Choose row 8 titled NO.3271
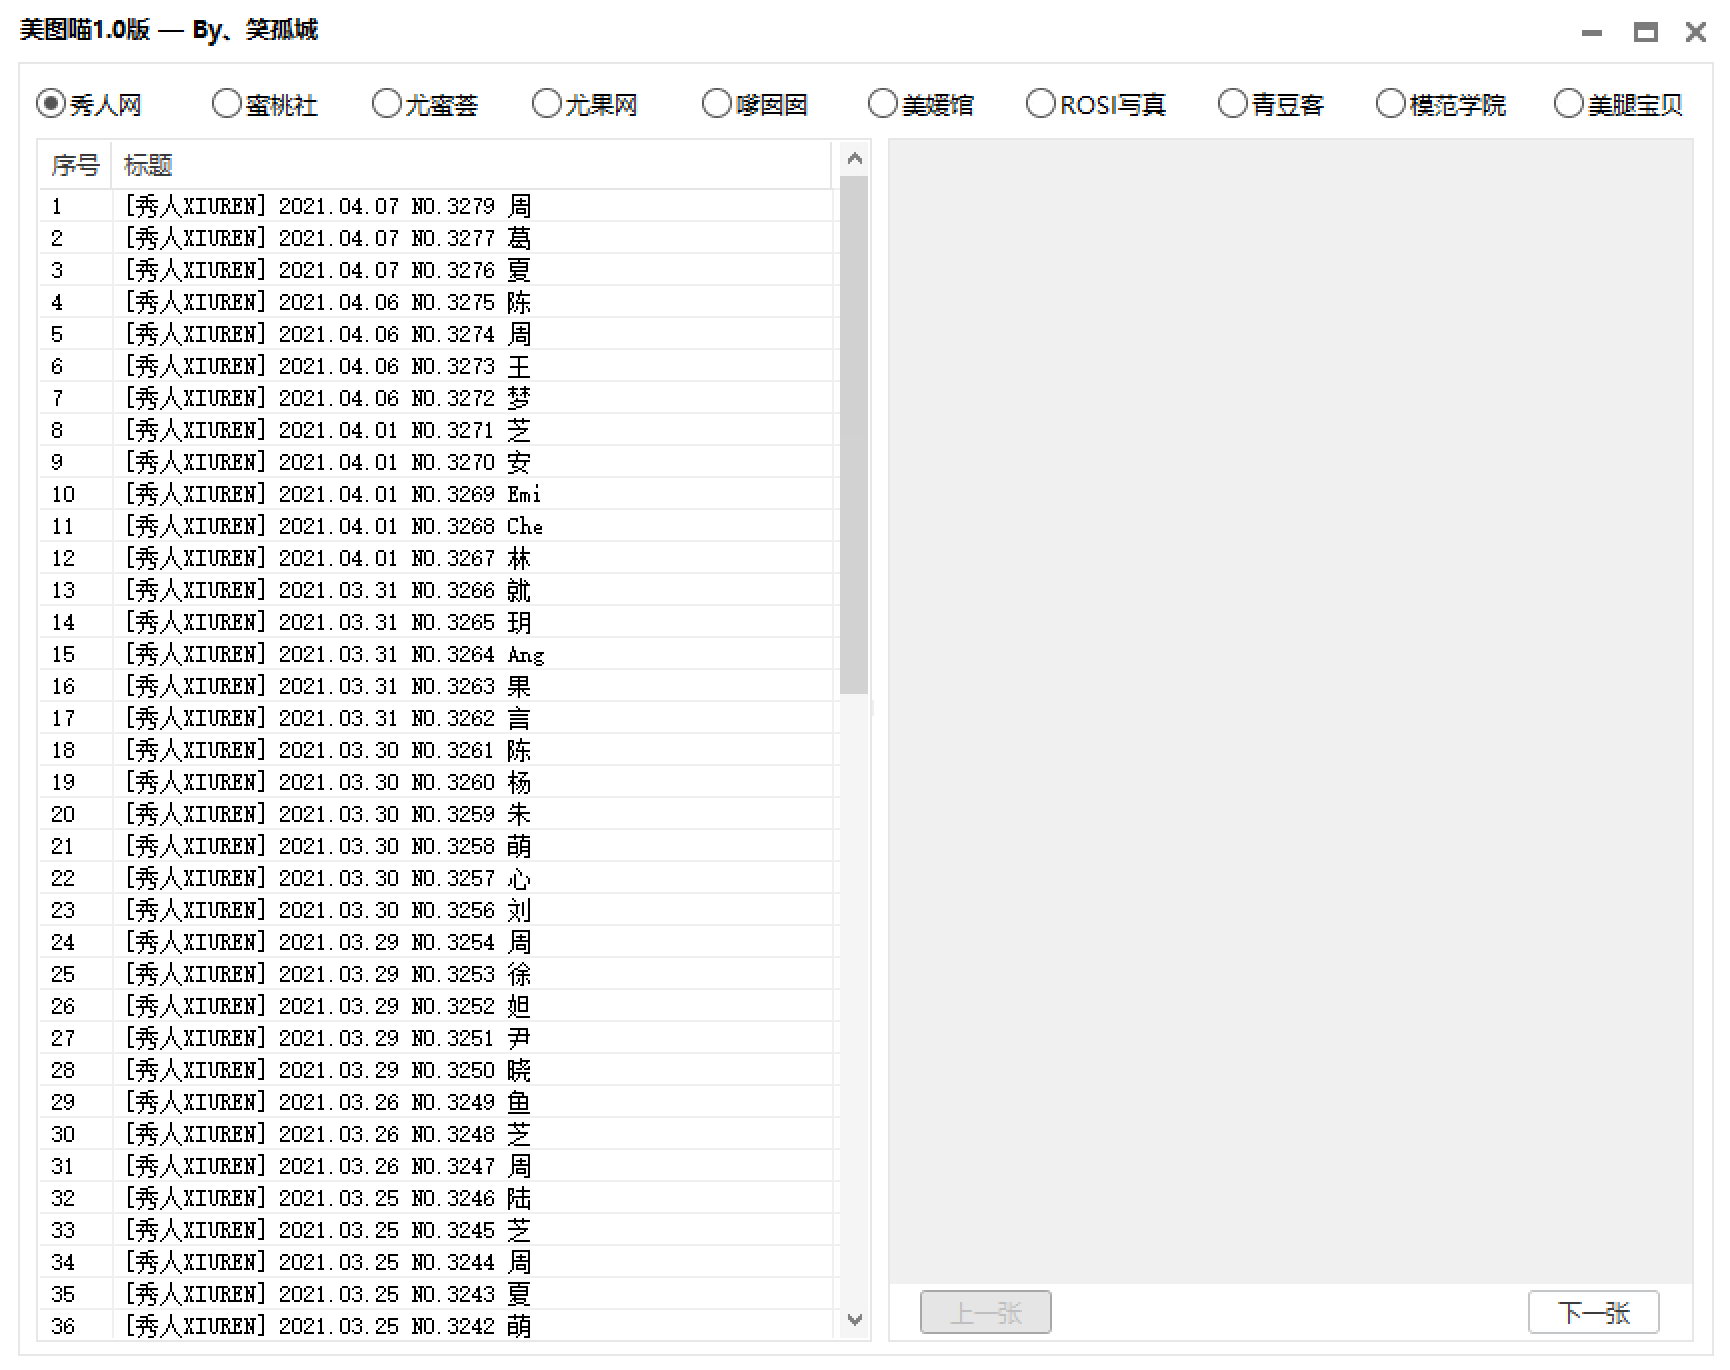The width and height of the screenshot is (1730, 1370). pyautogui.click(x=436, y=430)
